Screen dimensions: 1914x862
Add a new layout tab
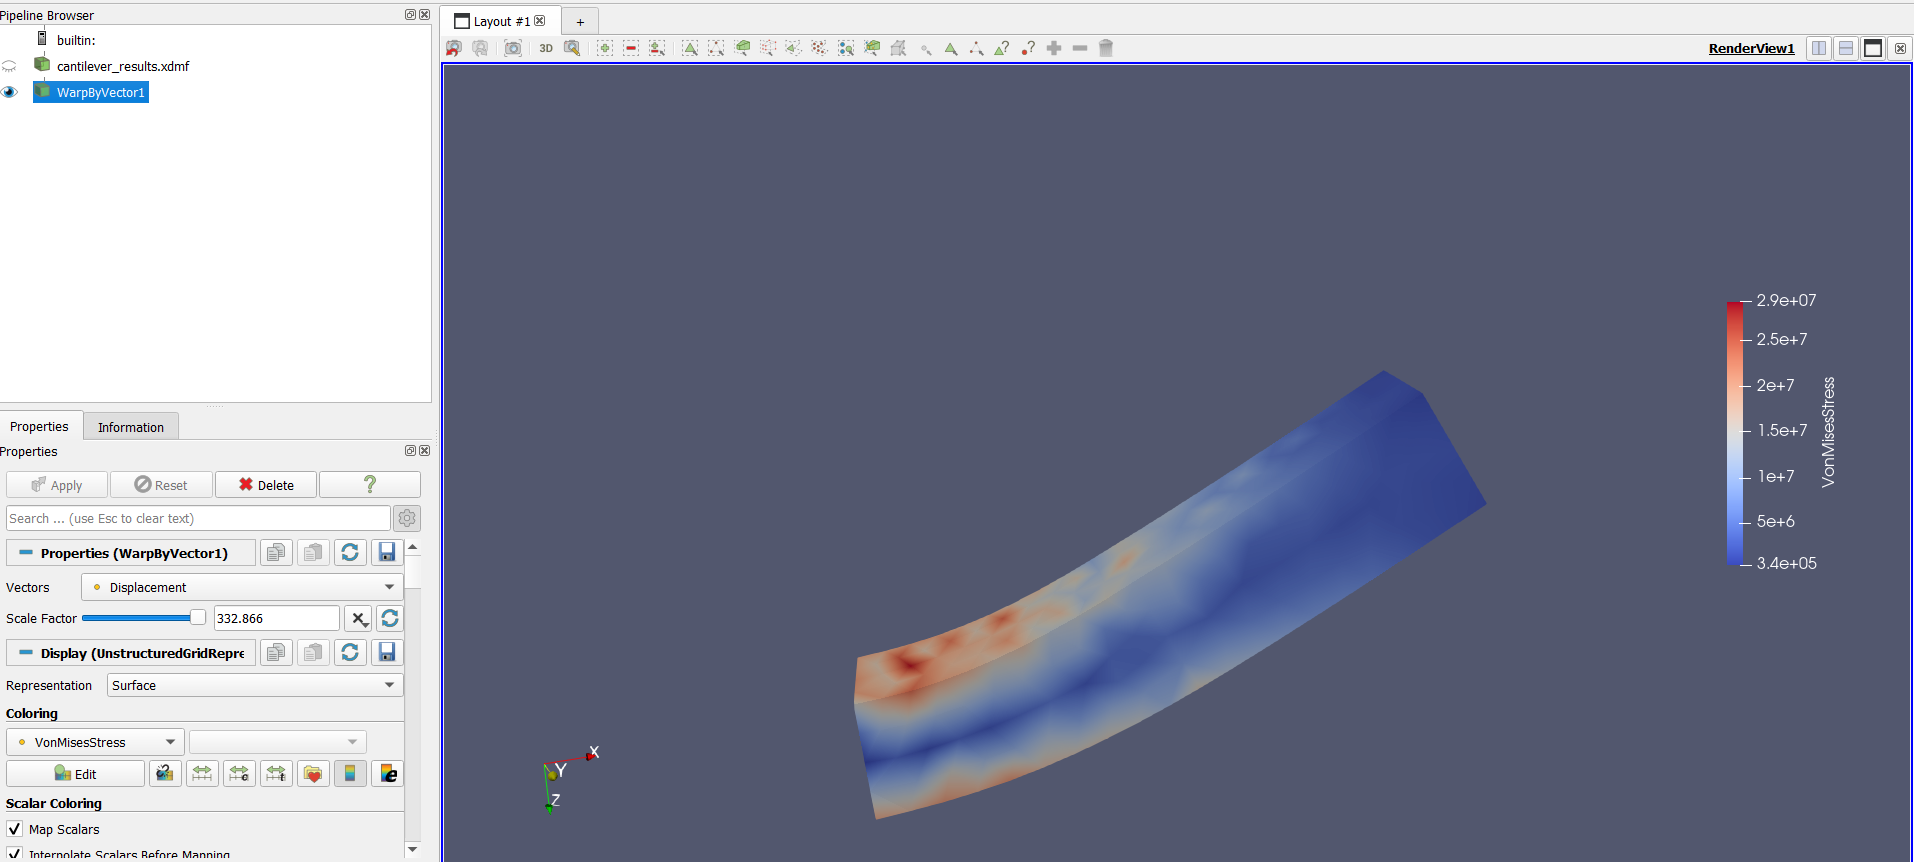pyautogui.click(x=580, y=21)
